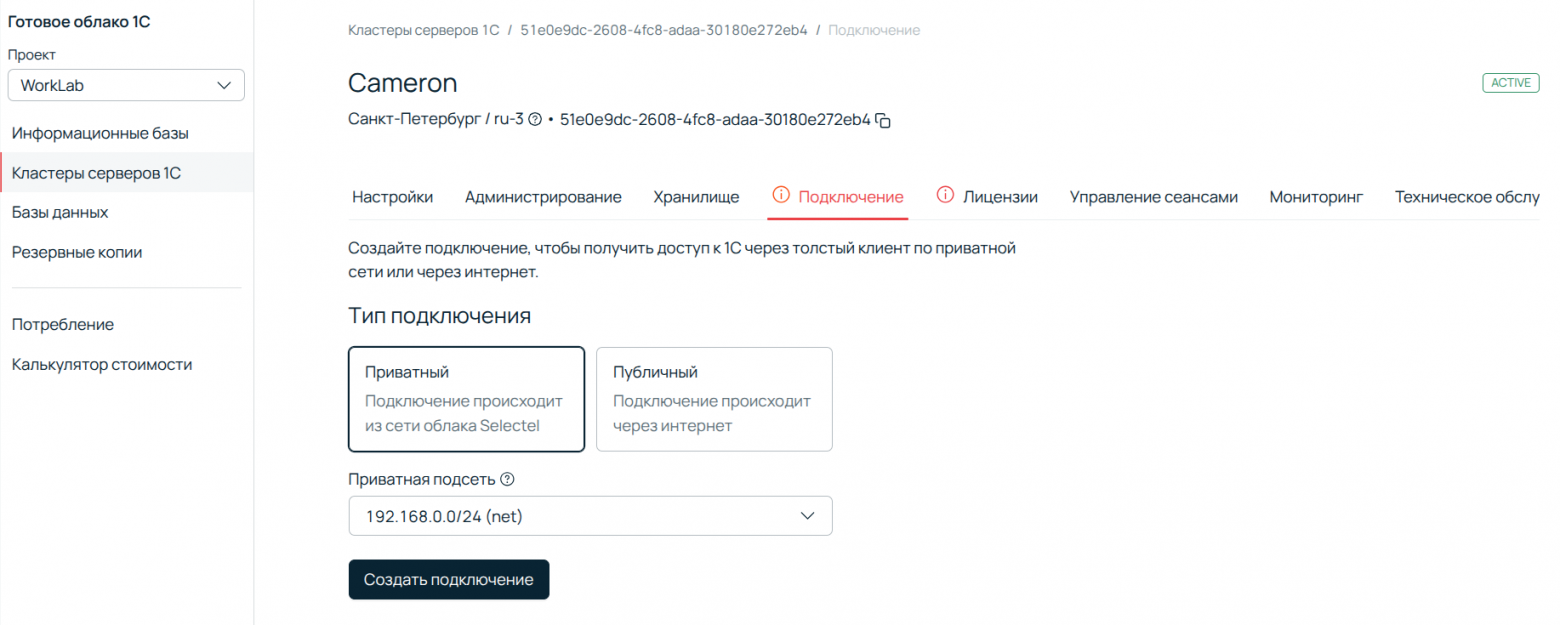This screenshot has height=625, width=1560.
Task: Click the Создать подключение button
Action: click(x=449, y=579)
